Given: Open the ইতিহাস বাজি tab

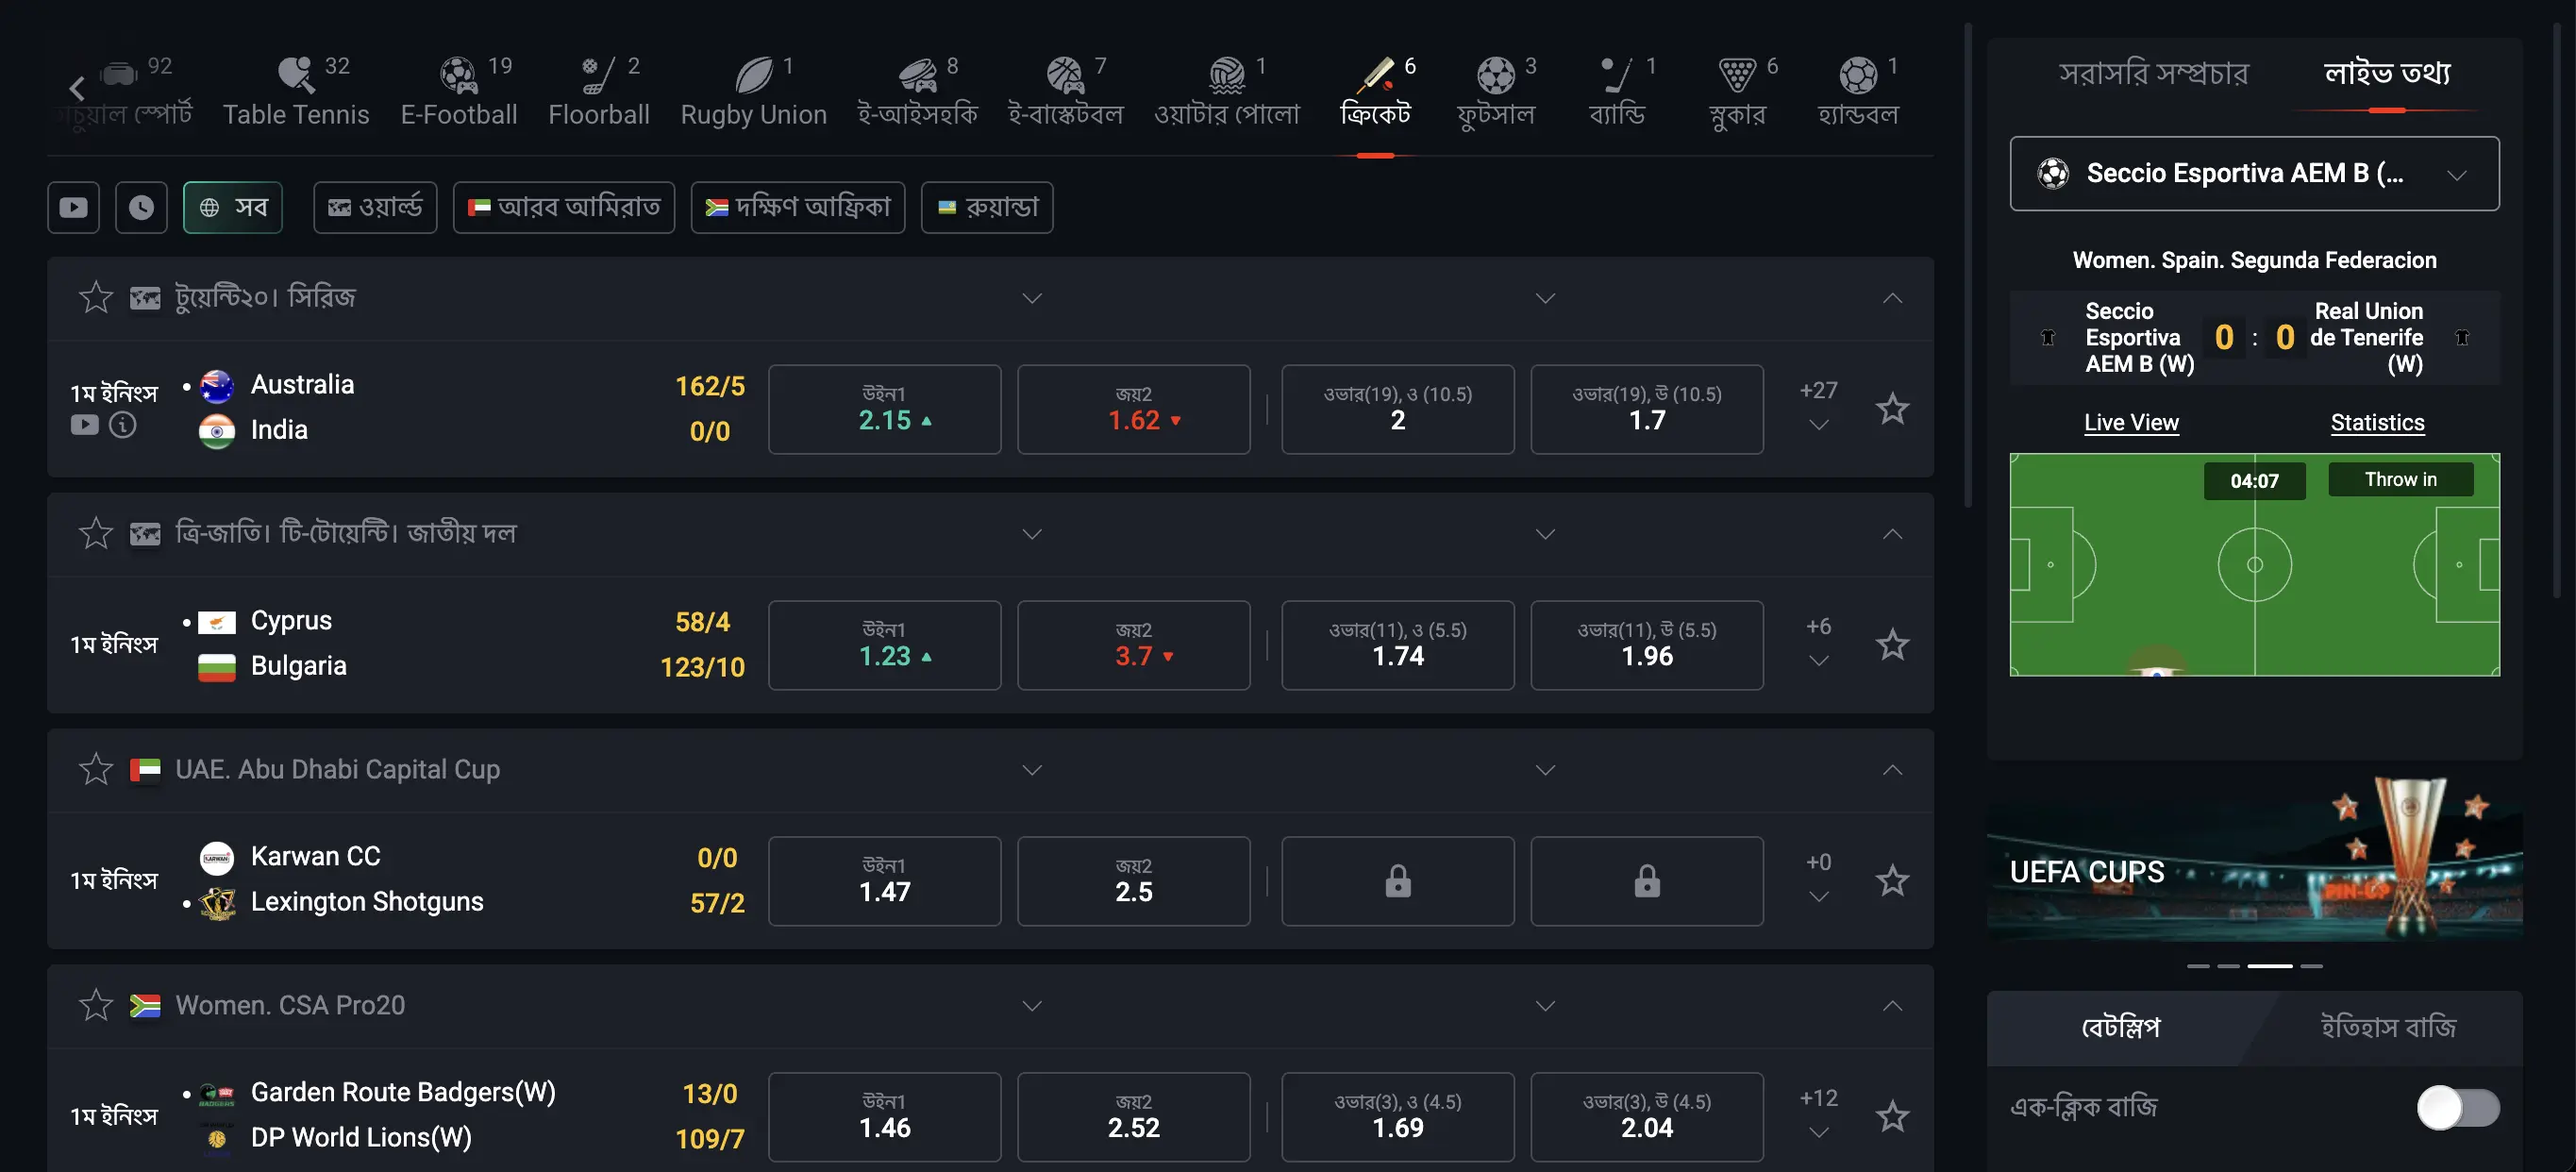Looking at the screenshot, I should click(x=2391, y=1026).
